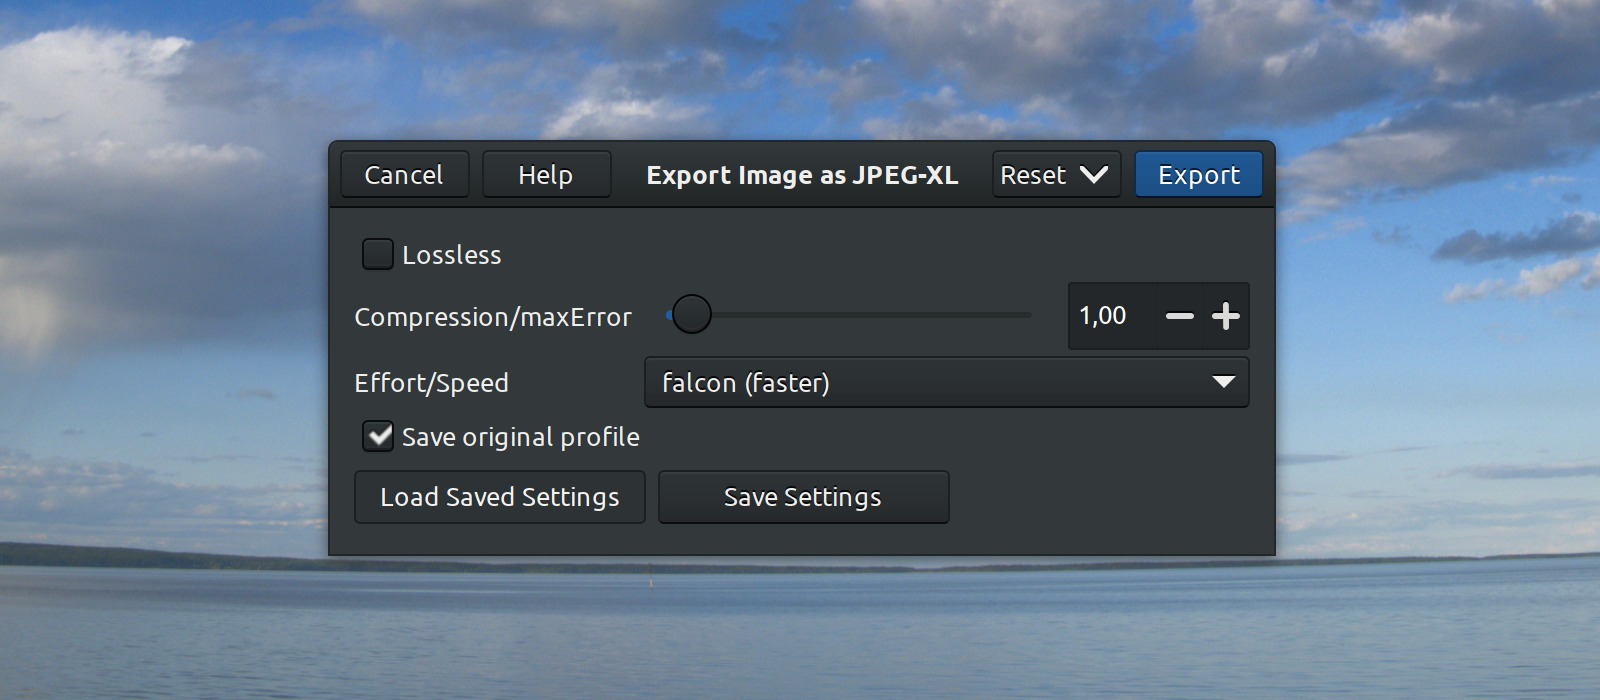Viewport: 1600px width, 700px height.
Task: Toggle Lossless compression on
Action: [x=377, y=254]
